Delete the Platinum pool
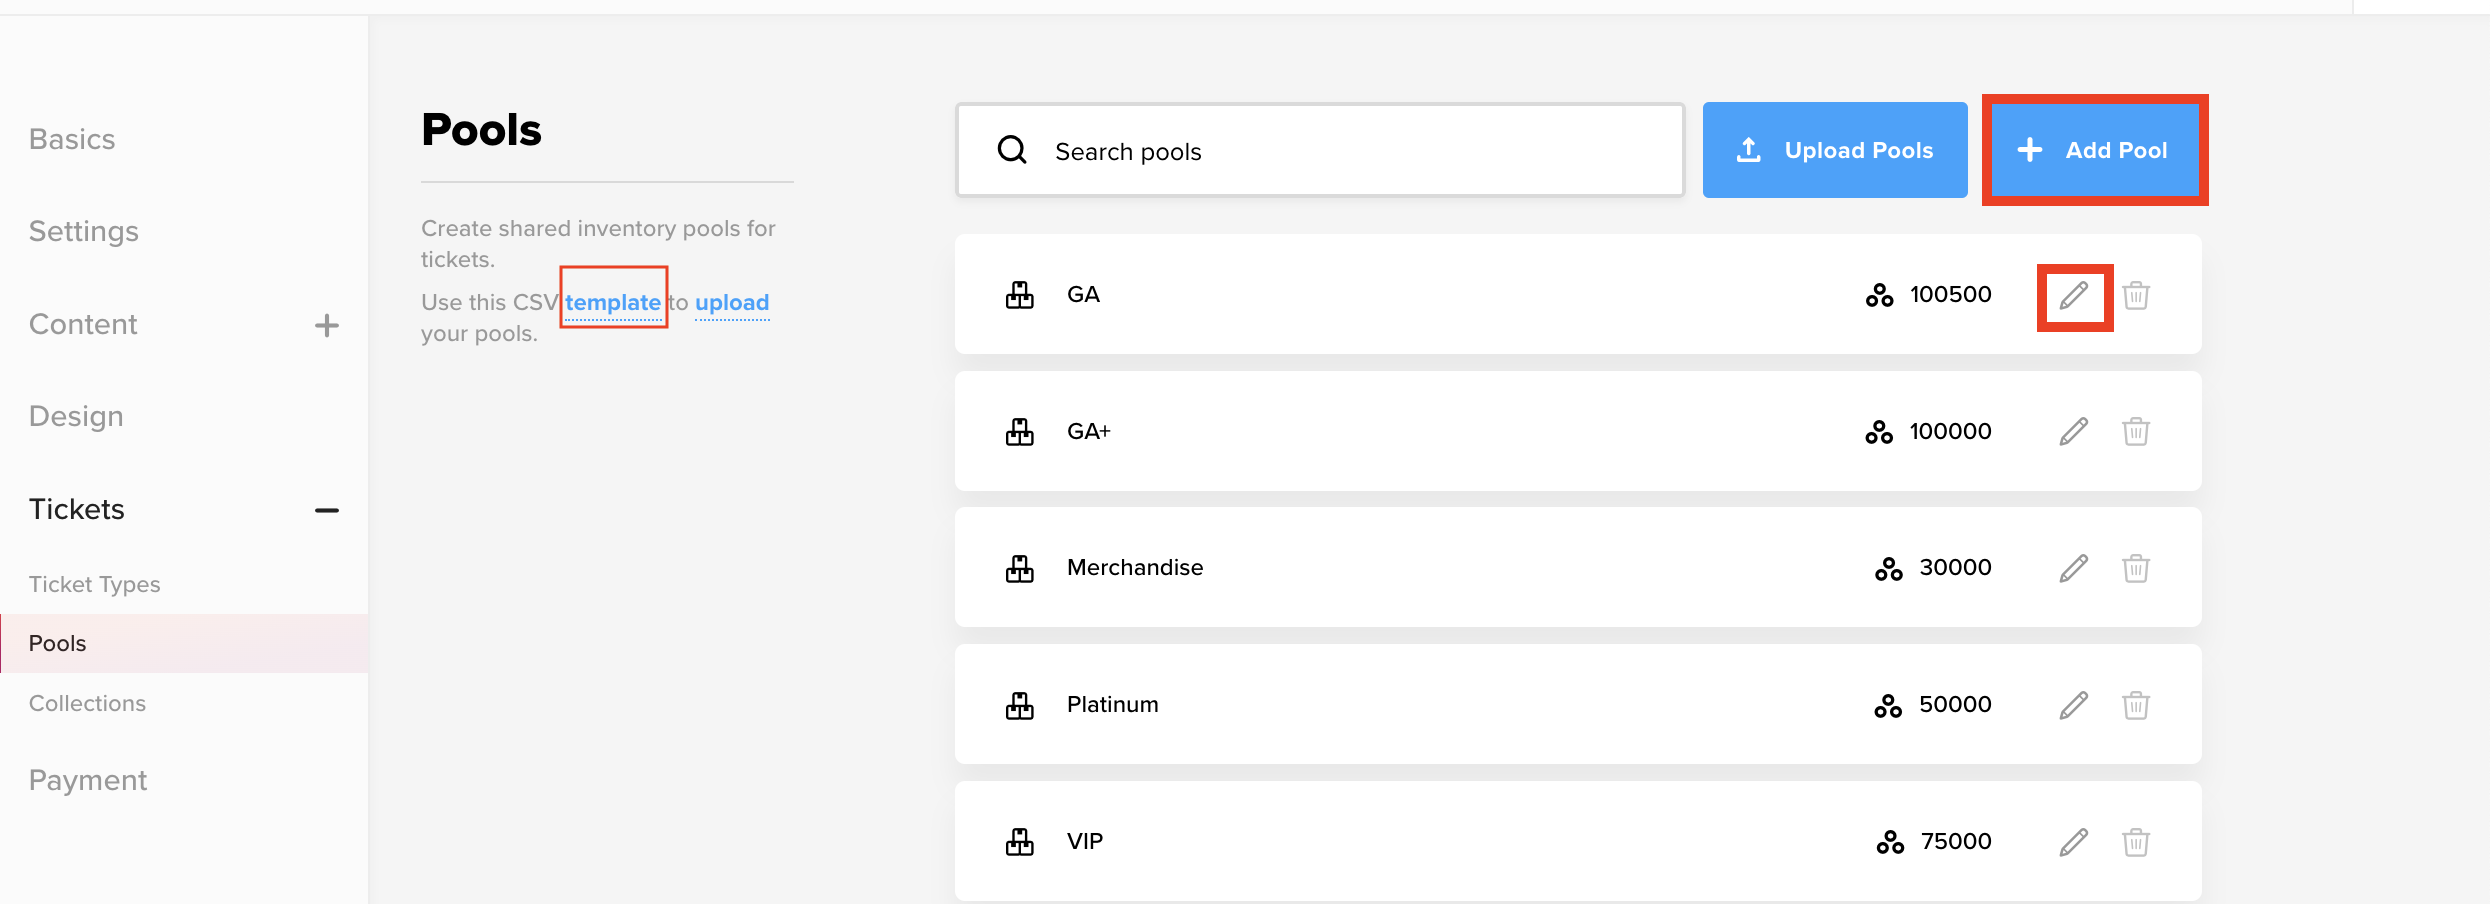 [2136, 705]
